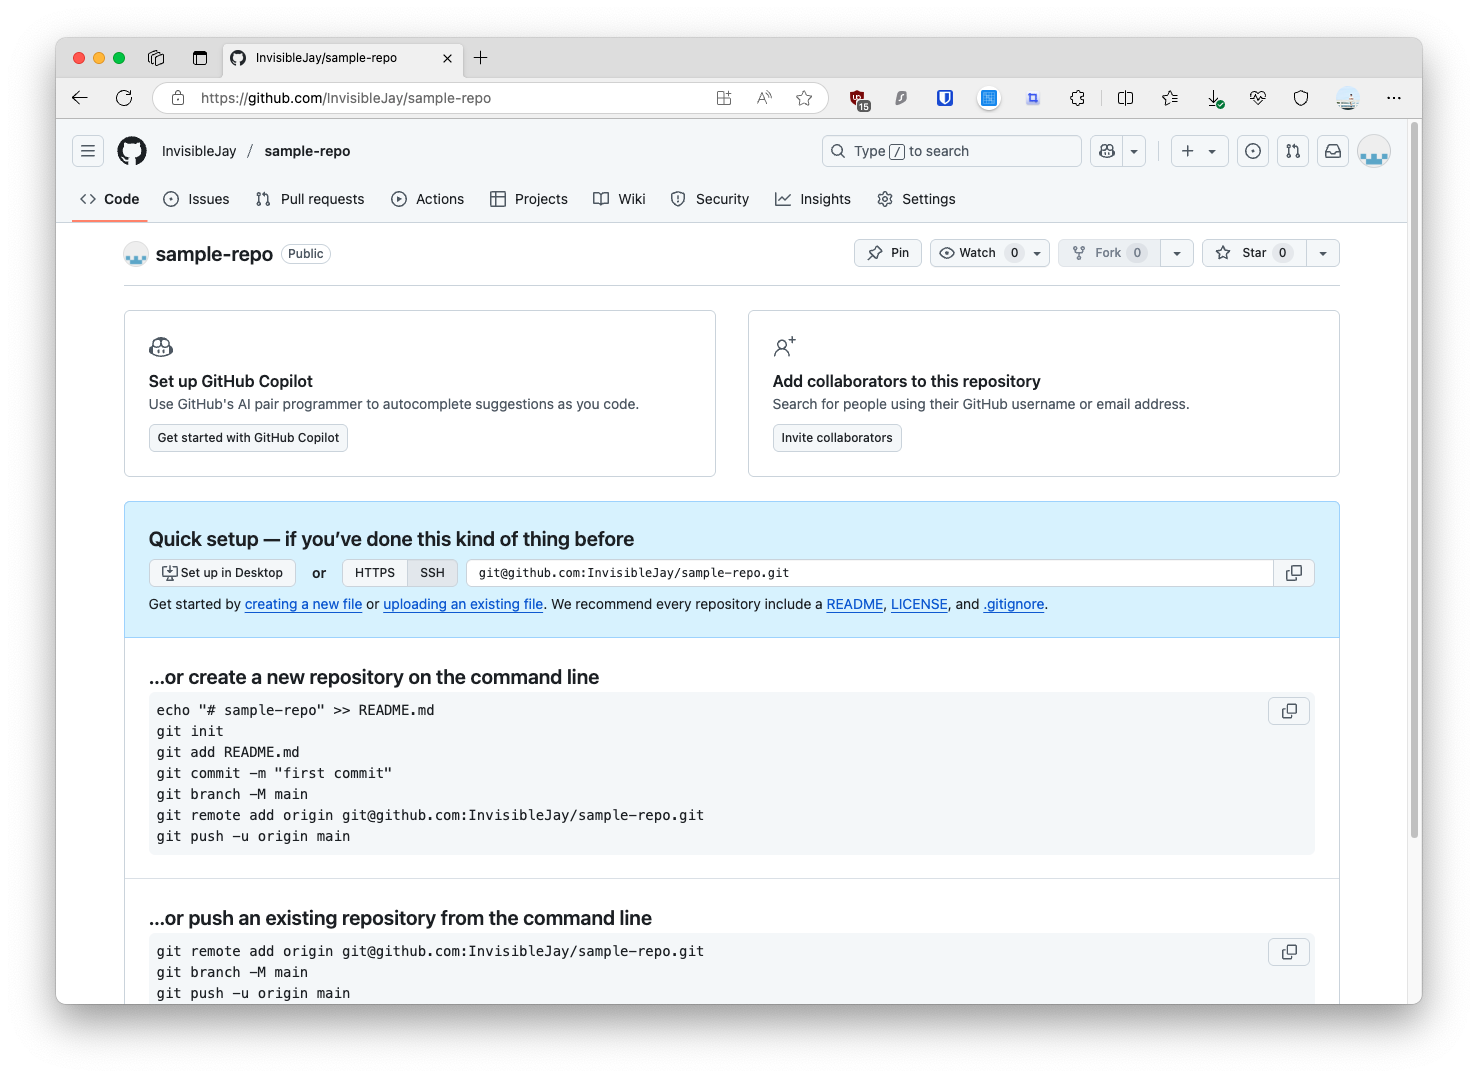Switch clone URL to HTTPS
This screenshot has width=1478, height=1078.
tap(374, 572)
